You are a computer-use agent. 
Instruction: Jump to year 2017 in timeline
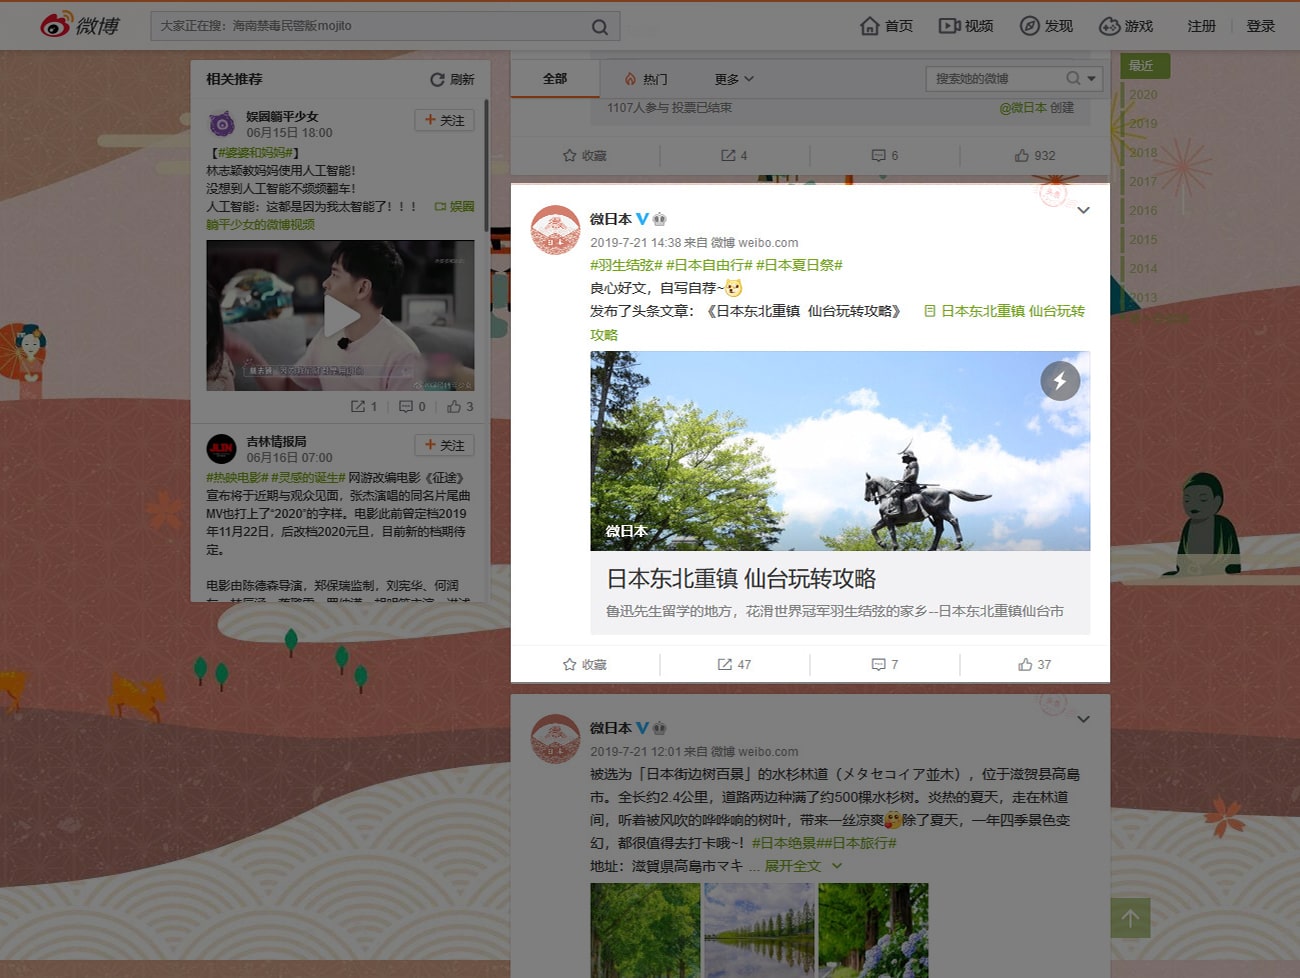[x=1143, y=182]
